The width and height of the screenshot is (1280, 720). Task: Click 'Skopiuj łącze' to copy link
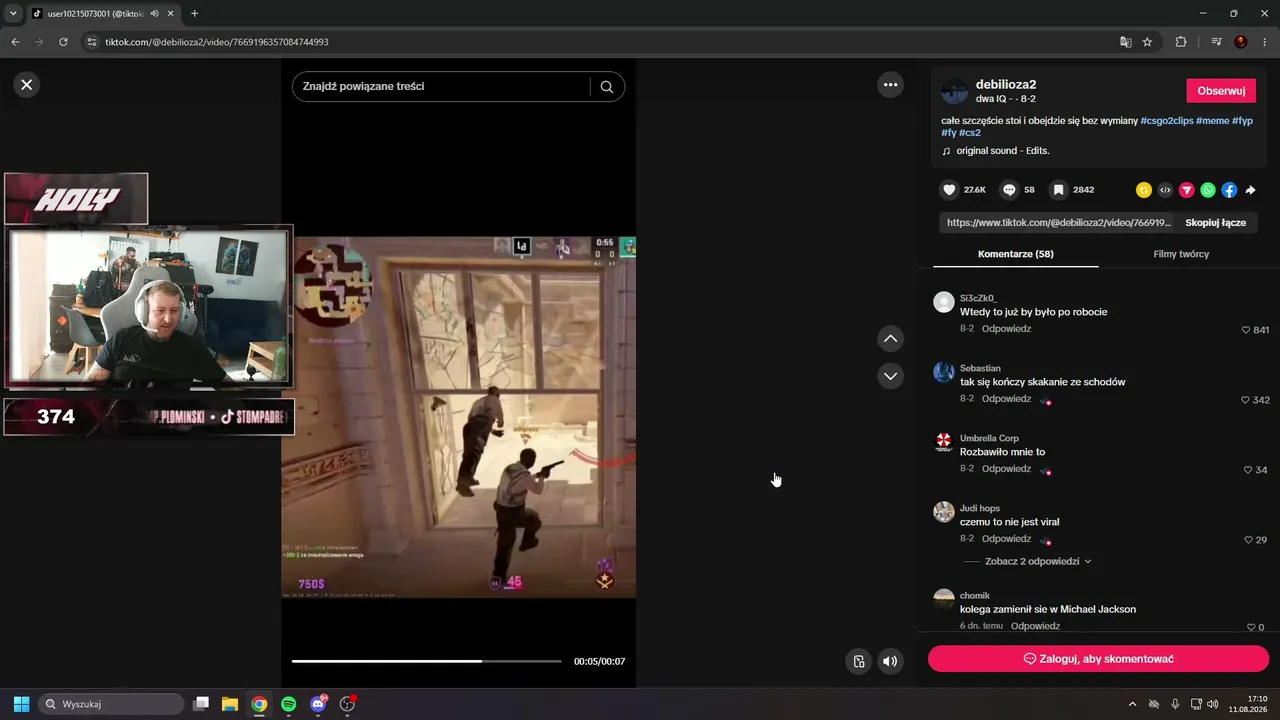[1215, 223]
